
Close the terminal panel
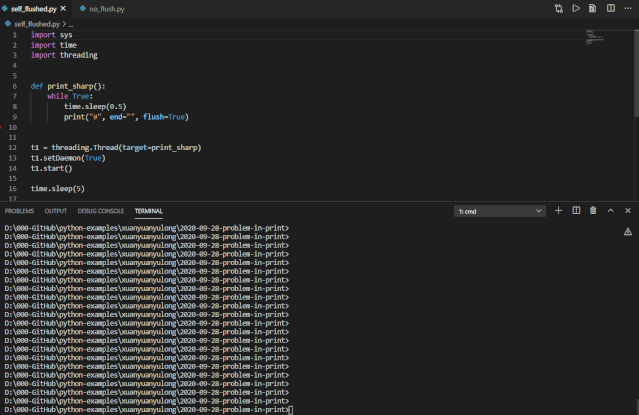(x=627, y=211)
